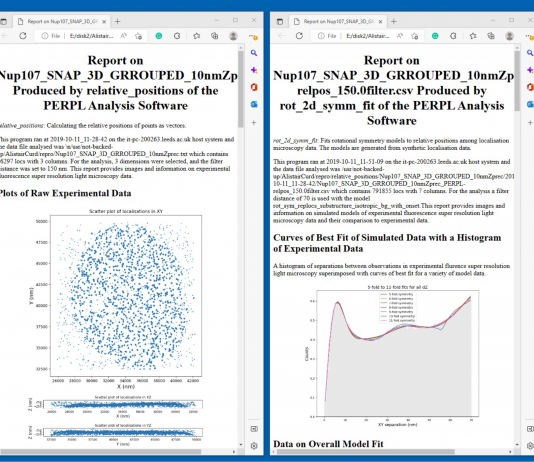The image size is (534, 462).
Task: Click 'Plots of Raw Experimental Data' heading
Action: [65, 193]
